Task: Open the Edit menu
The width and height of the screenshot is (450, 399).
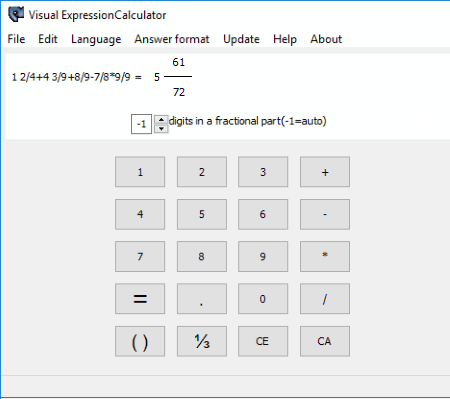Action: click(48, 39)
